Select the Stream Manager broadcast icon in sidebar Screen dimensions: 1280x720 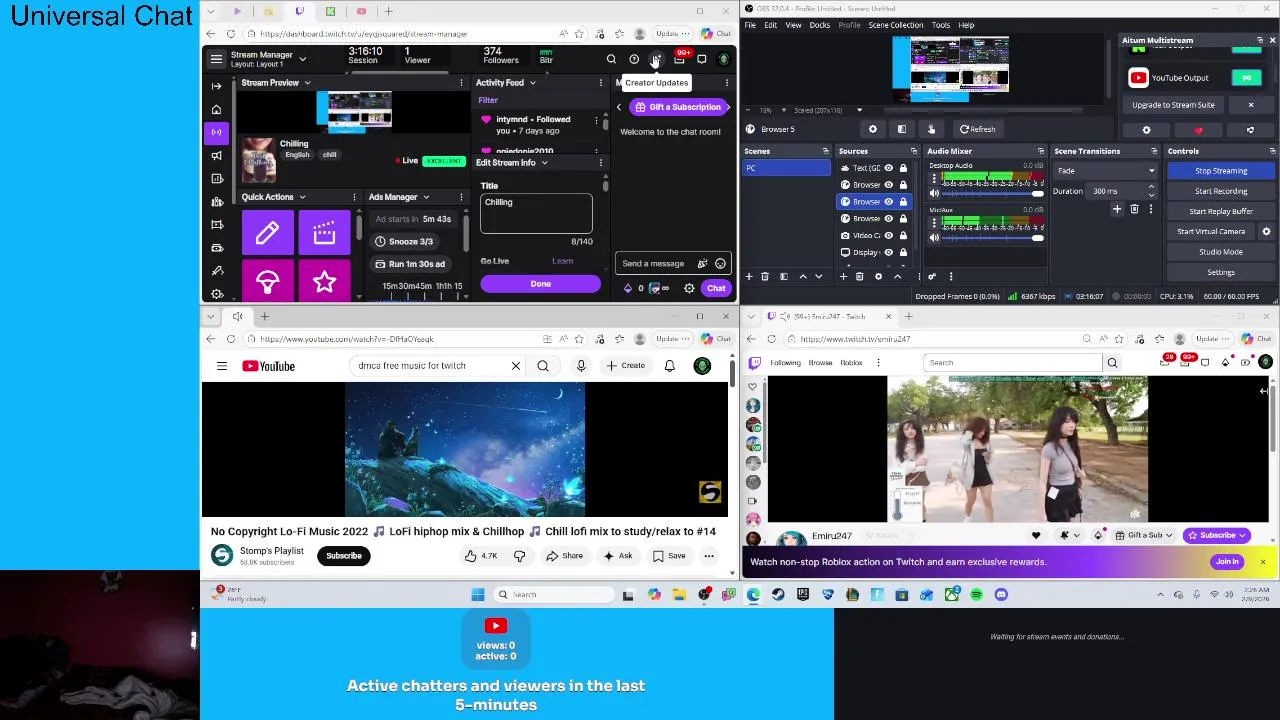pos(216,132)
